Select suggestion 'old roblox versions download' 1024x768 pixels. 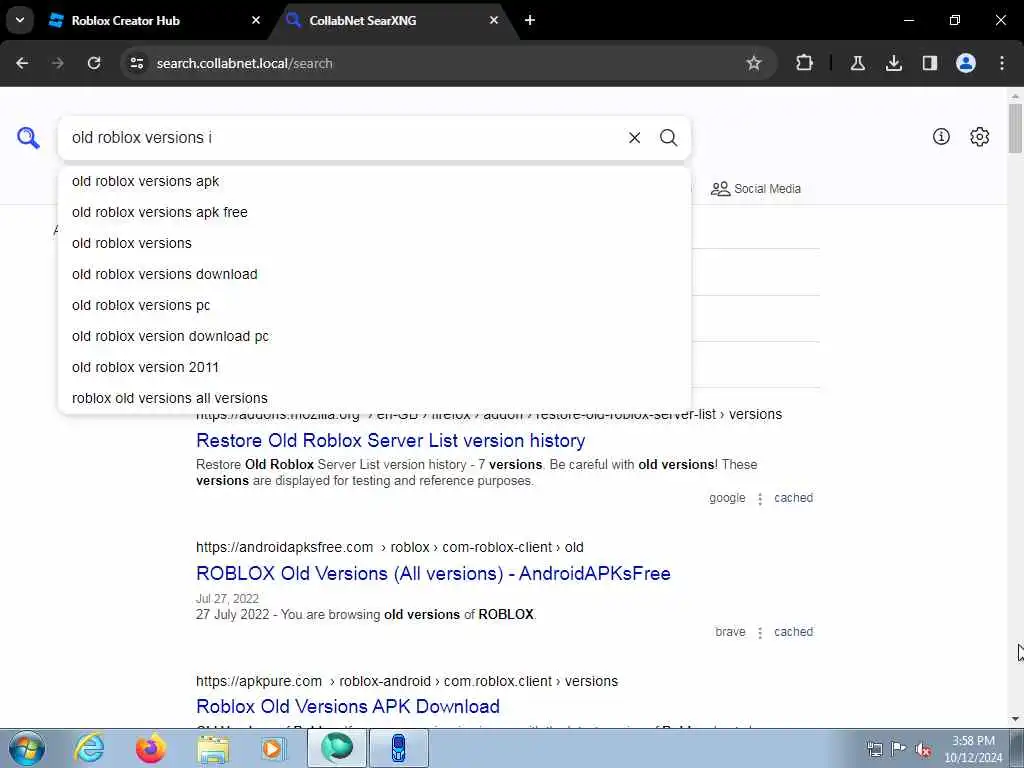click(x=375, y=274)
